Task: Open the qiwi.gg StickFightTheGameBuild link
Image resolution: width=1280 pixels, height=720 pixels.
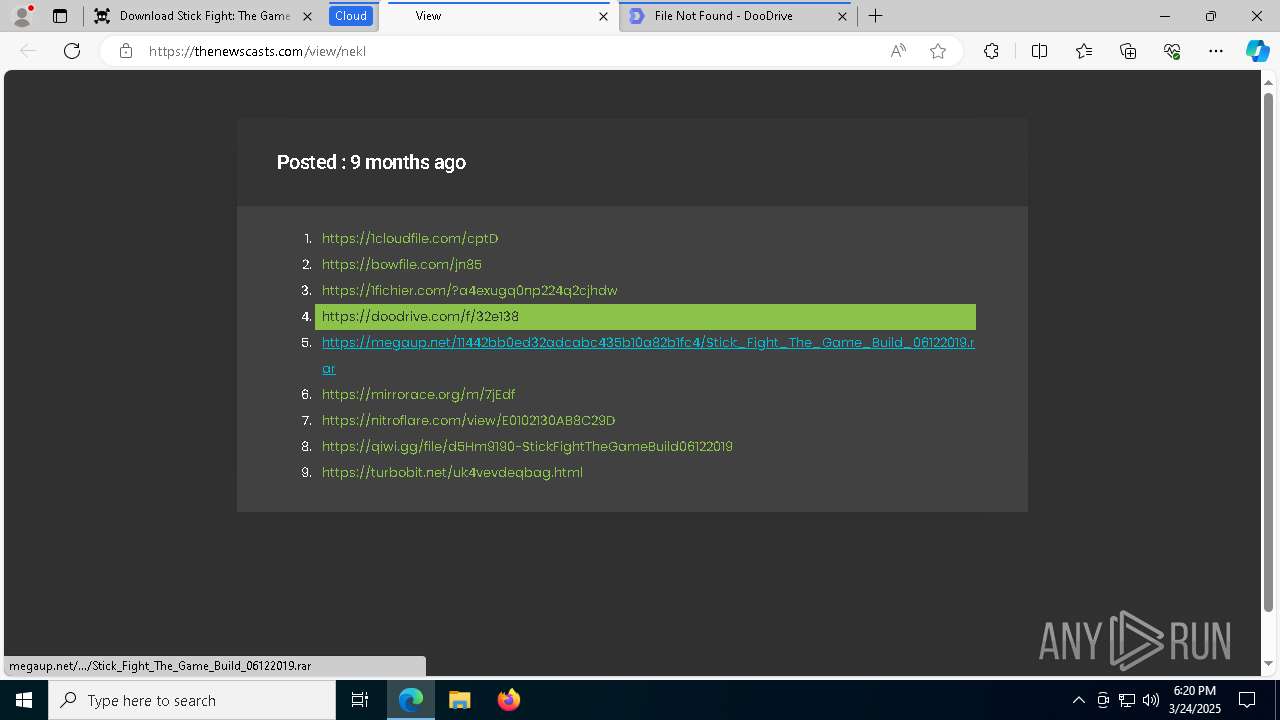Action: (x=527, y=446)
